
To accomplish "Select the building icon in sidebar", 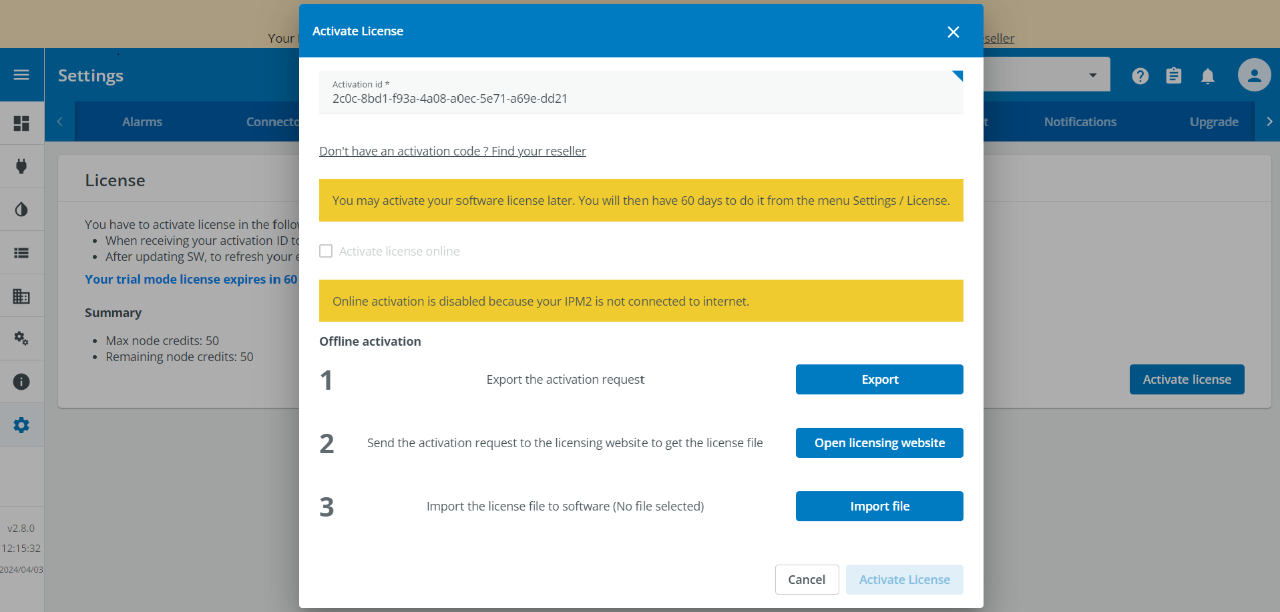I will 21,295.
